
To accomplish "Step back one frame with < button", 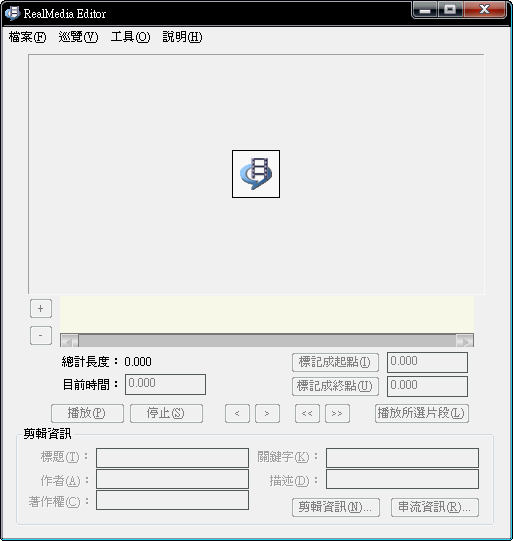I will (237, 413).
